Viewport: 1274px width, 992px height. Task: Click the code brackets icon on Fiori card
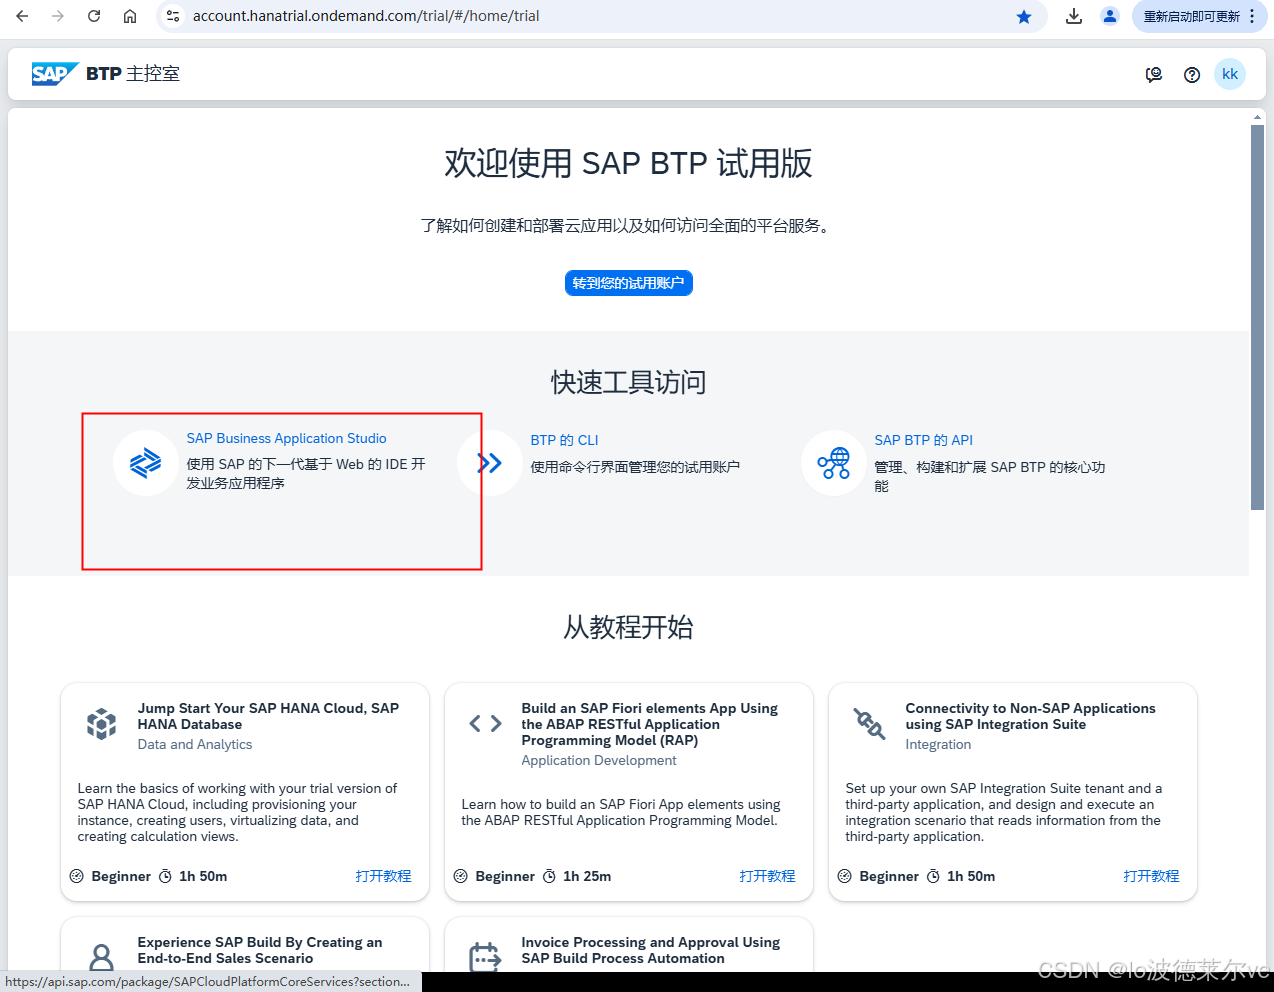[x=486, y=723]
